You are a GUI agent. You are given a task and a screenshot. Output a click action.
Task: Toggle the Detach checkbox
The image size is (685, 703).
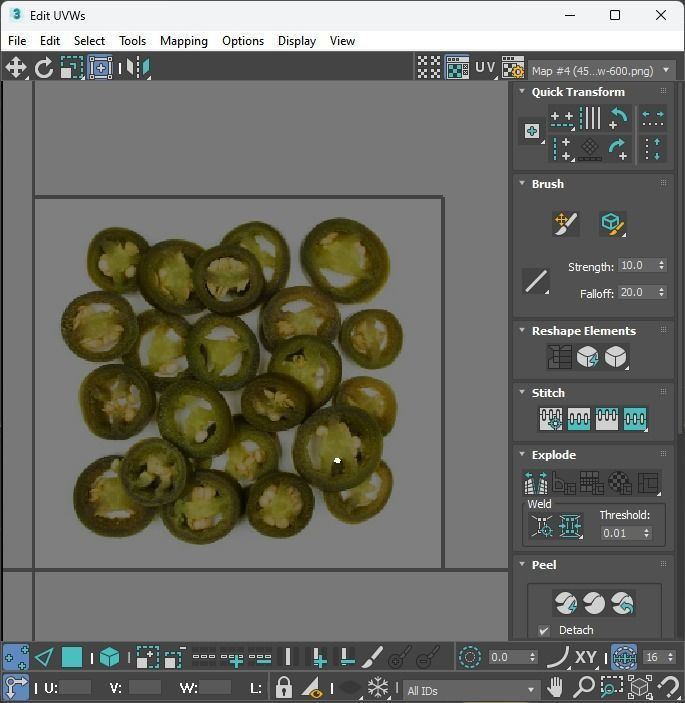click(544, 630)
